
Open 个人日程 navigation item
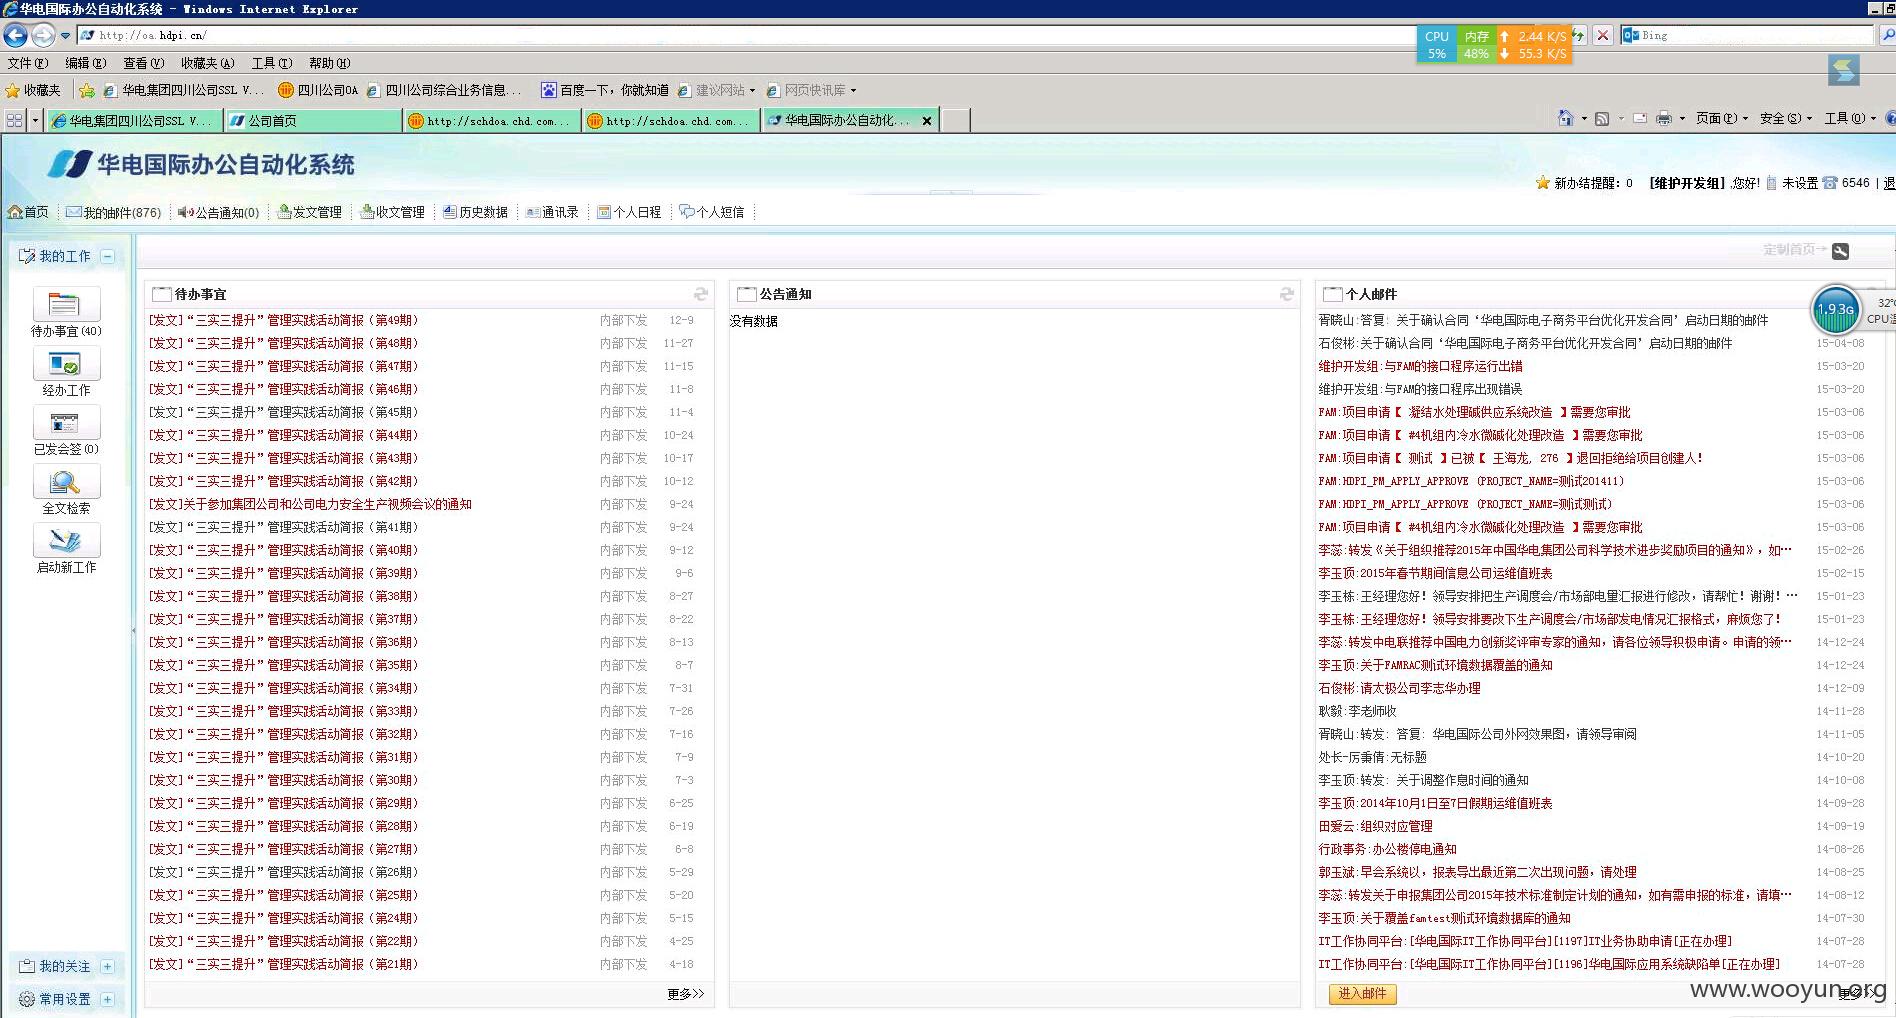[x=630, y=212]
